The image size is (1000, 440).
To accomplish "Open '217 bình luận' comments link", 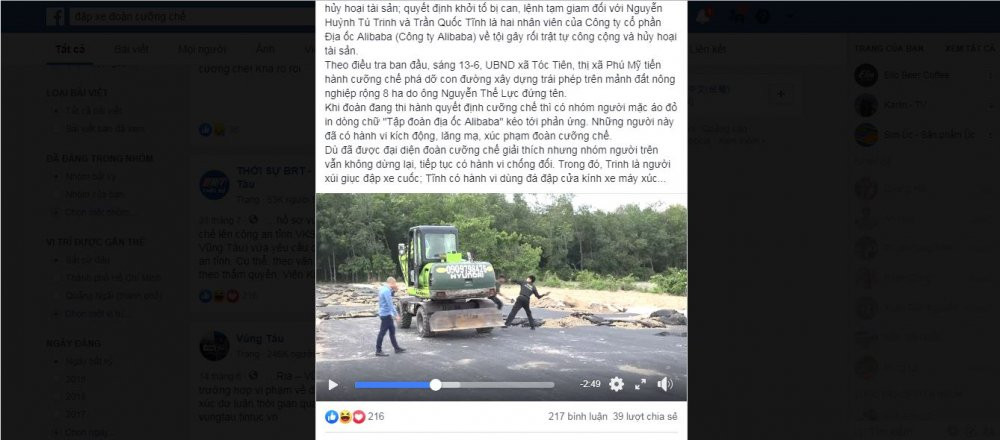I will click(577, 416).
